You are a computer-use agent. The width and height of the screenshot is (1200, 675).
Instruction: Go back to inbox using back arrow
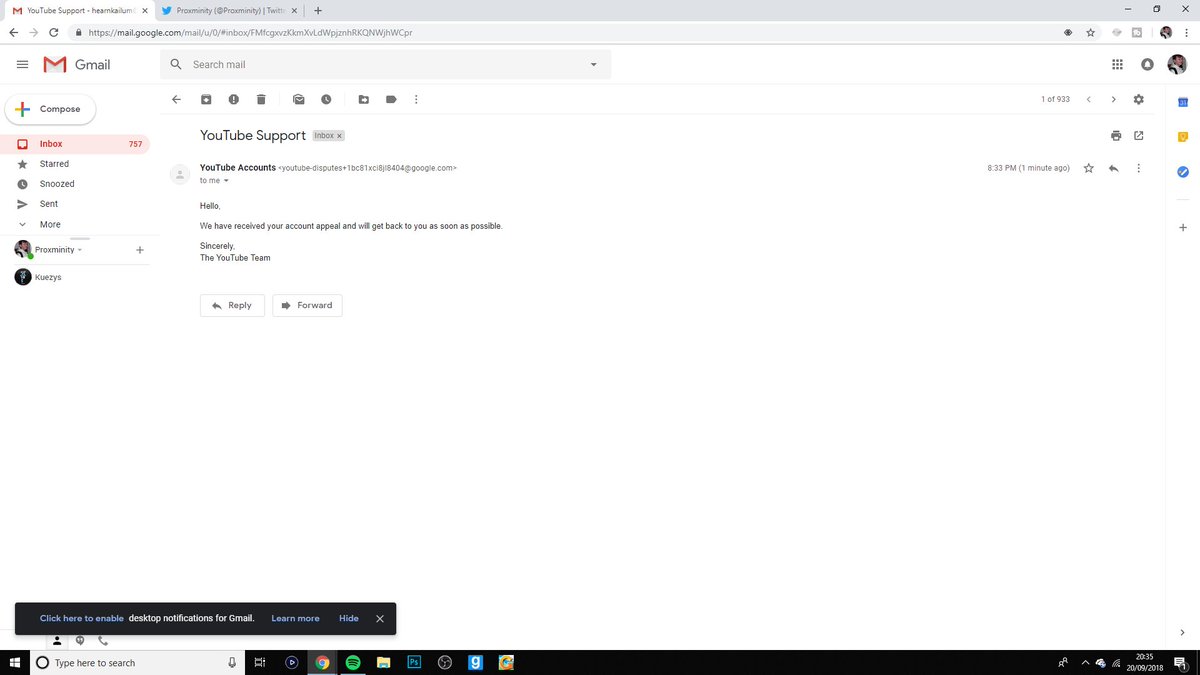[177, 99]
